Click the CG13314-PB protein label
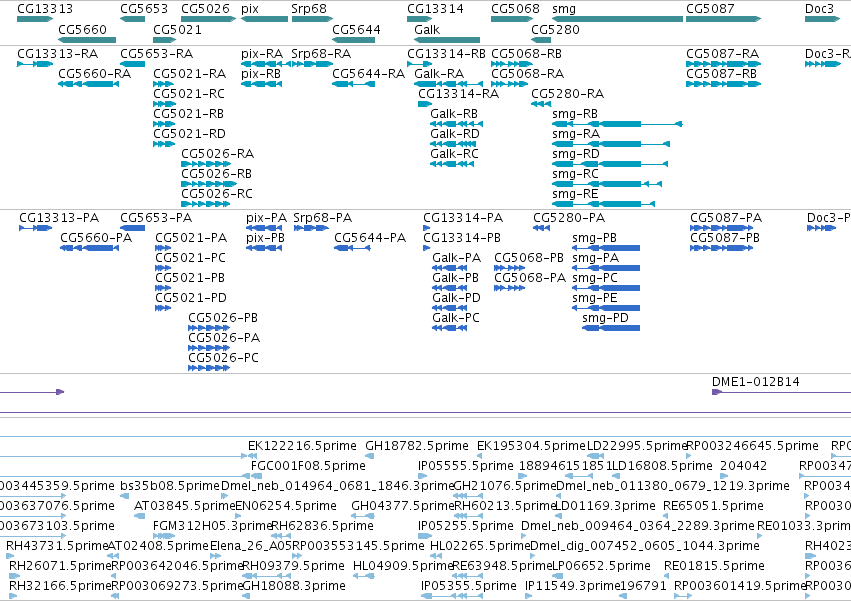The image size is (851, 601). 462,238
